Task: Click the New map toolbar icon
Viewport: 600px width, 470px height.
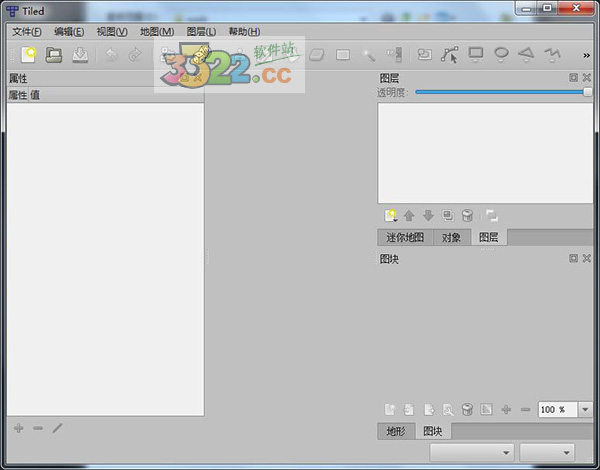Action: 28,55
